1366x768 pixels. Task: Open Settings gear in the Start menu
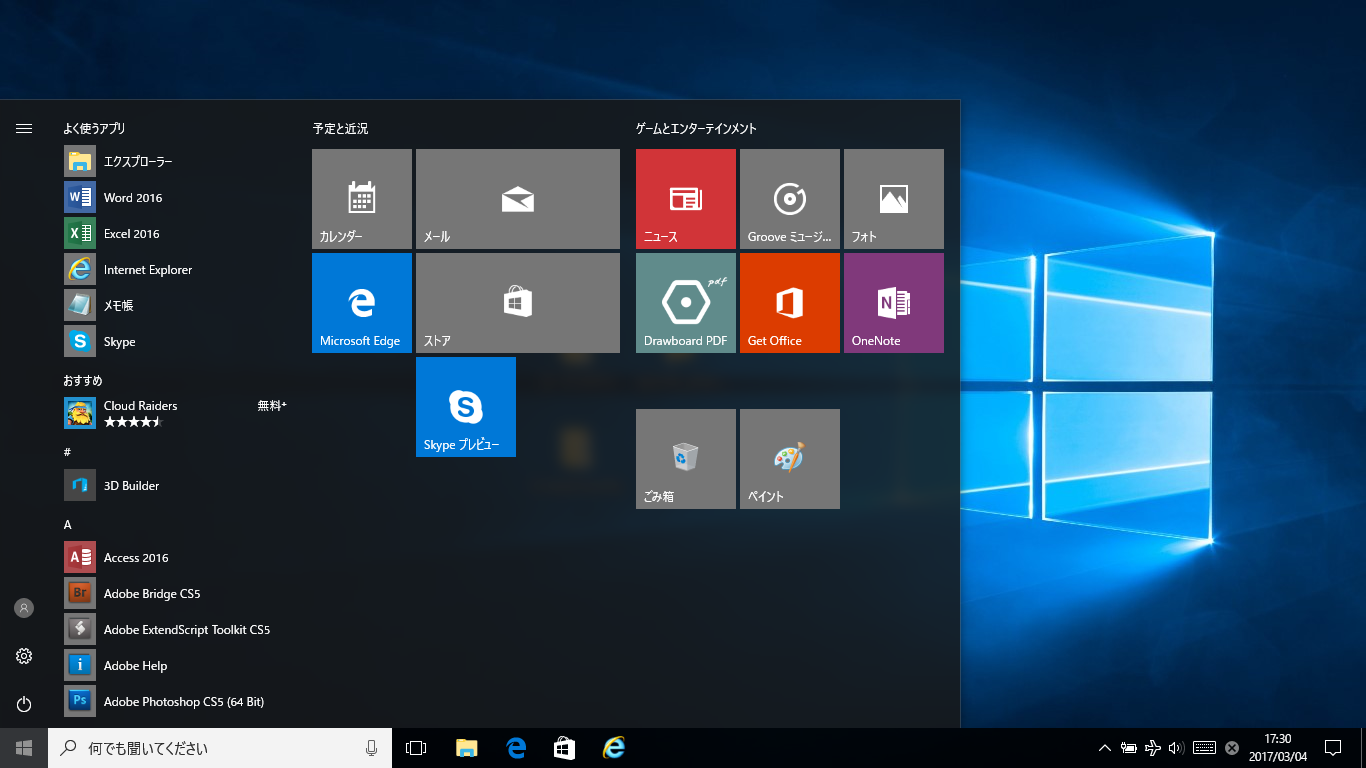[x=24, y=656]
